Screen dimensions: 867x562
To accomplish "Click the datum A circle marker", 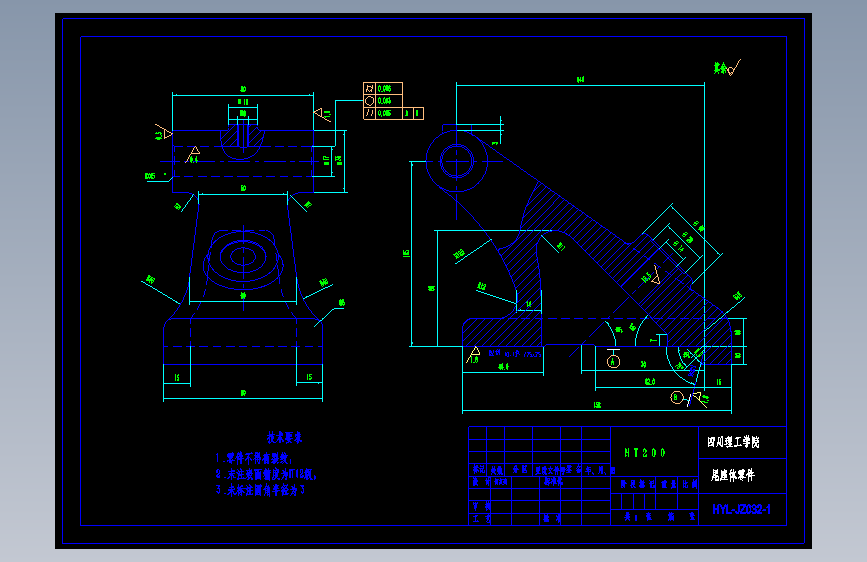I will coord(613,361).
